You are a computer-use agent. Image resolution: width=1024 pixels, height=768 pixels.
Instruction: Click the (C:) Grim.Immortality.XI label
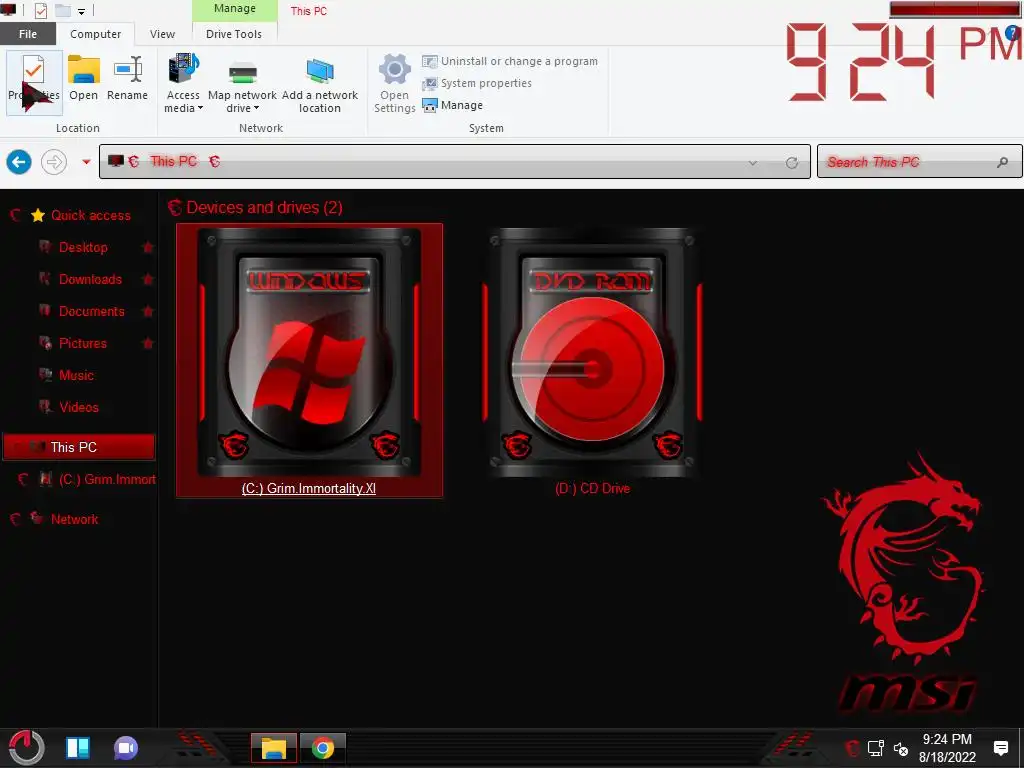coord(309,488)
